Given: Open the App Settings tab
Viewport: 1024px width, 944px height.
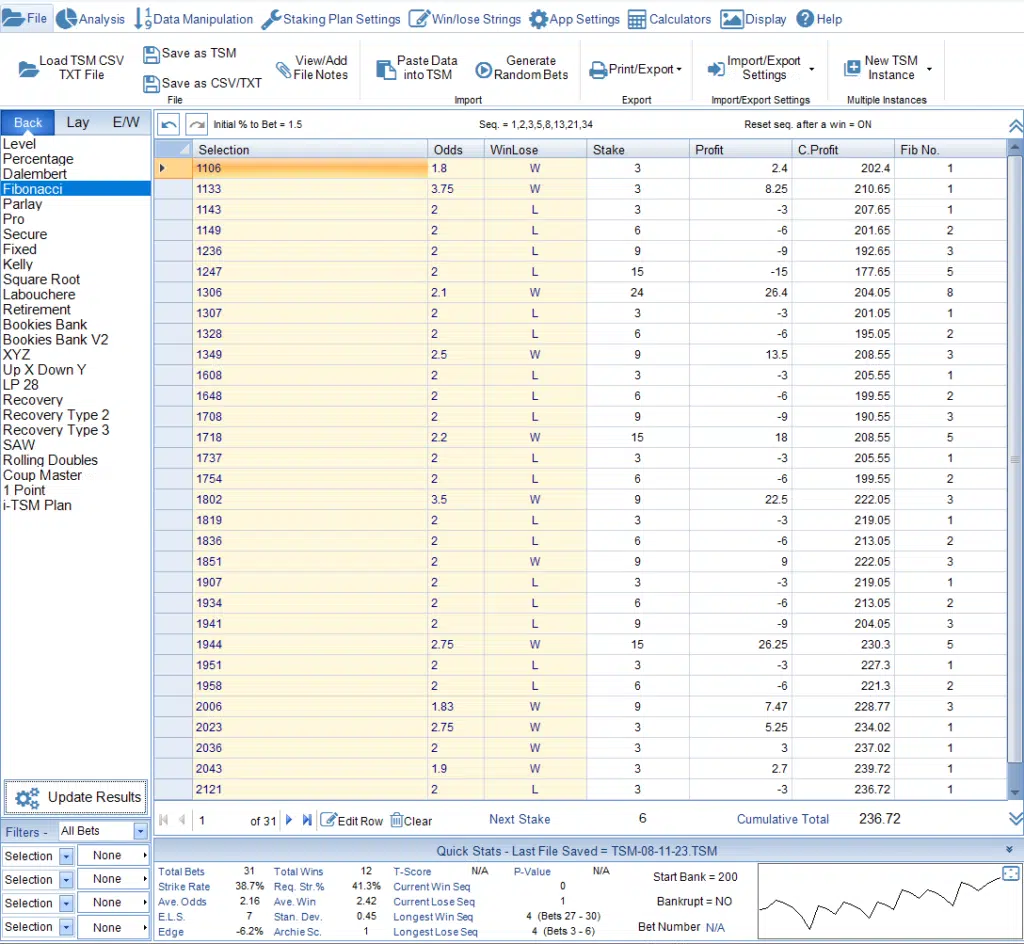Looking at the screenshot, I should (574, 19).
